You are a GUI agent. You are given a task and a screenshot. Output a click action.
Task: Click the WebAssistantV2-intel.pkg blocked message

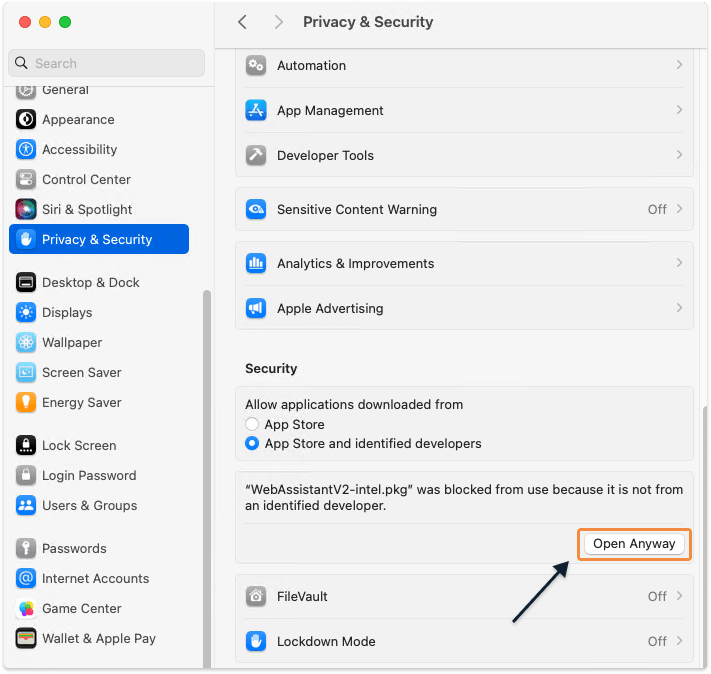464,498
